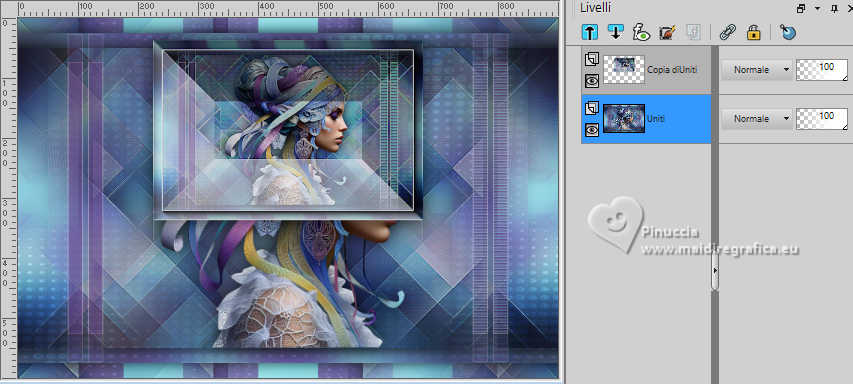Toggle visibility of the Uniti layer
The width and height of the screenshot is (853, 384).
point(592,129)
